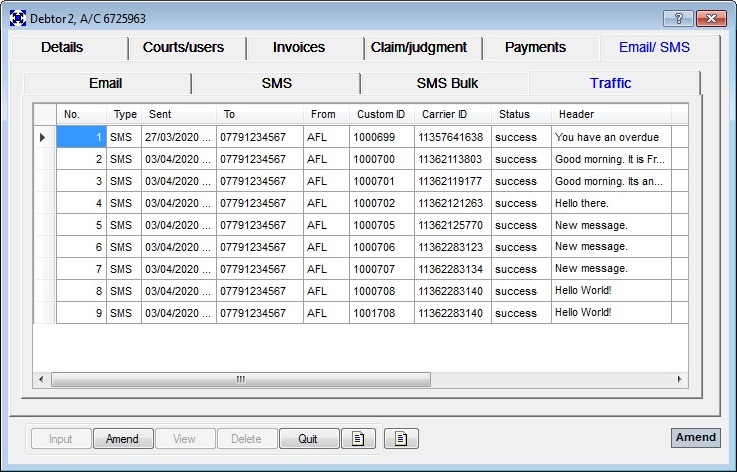The image size is (737, 472).
Task: Click the horizontal scrollbar thumb
Action: 241,380
